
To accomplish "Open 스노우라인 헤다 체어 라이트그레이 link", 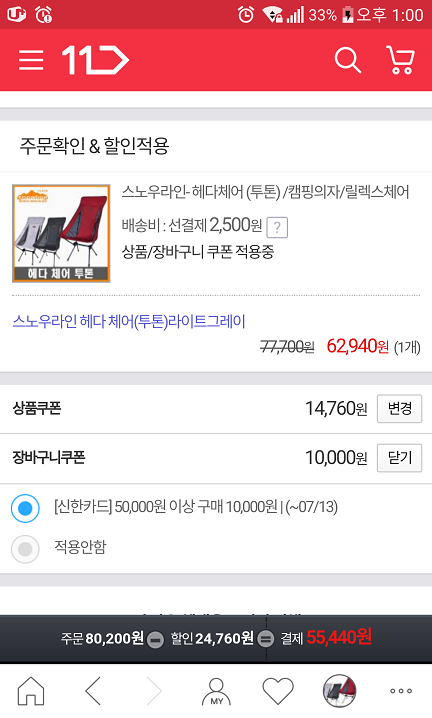I will [129, 321].
